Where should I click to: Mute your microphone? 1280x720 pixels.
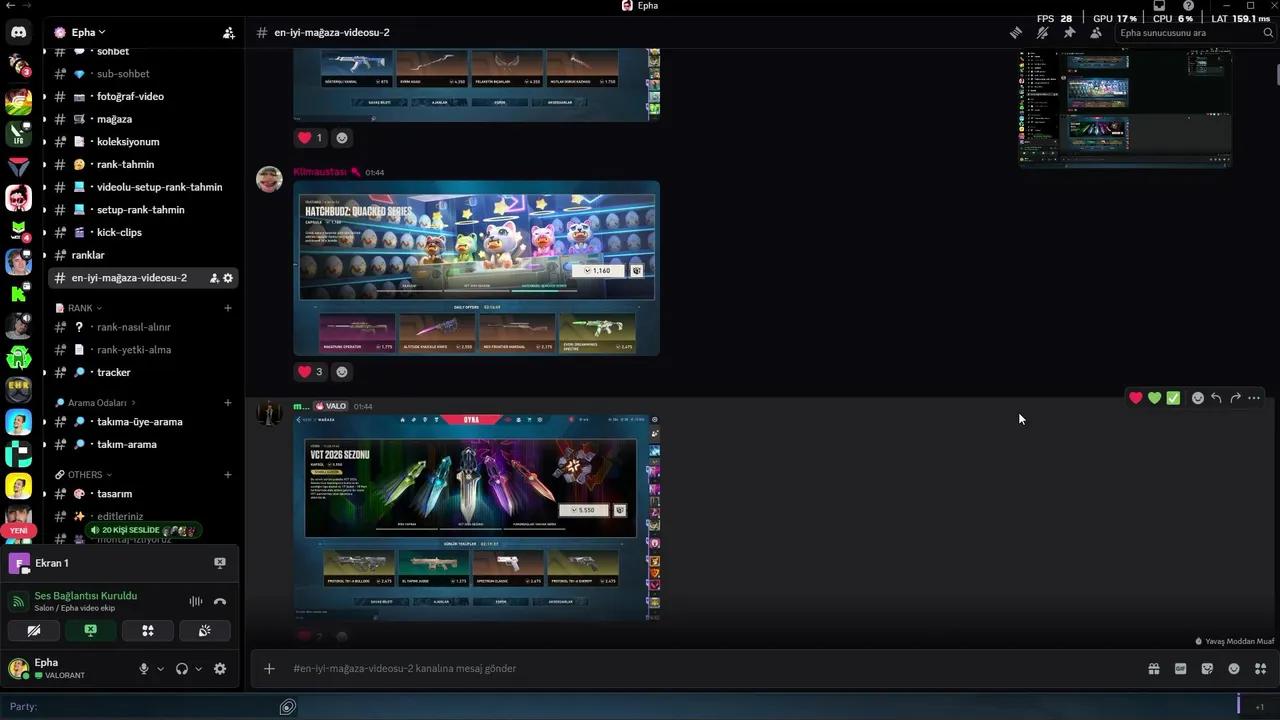point(144,668)
